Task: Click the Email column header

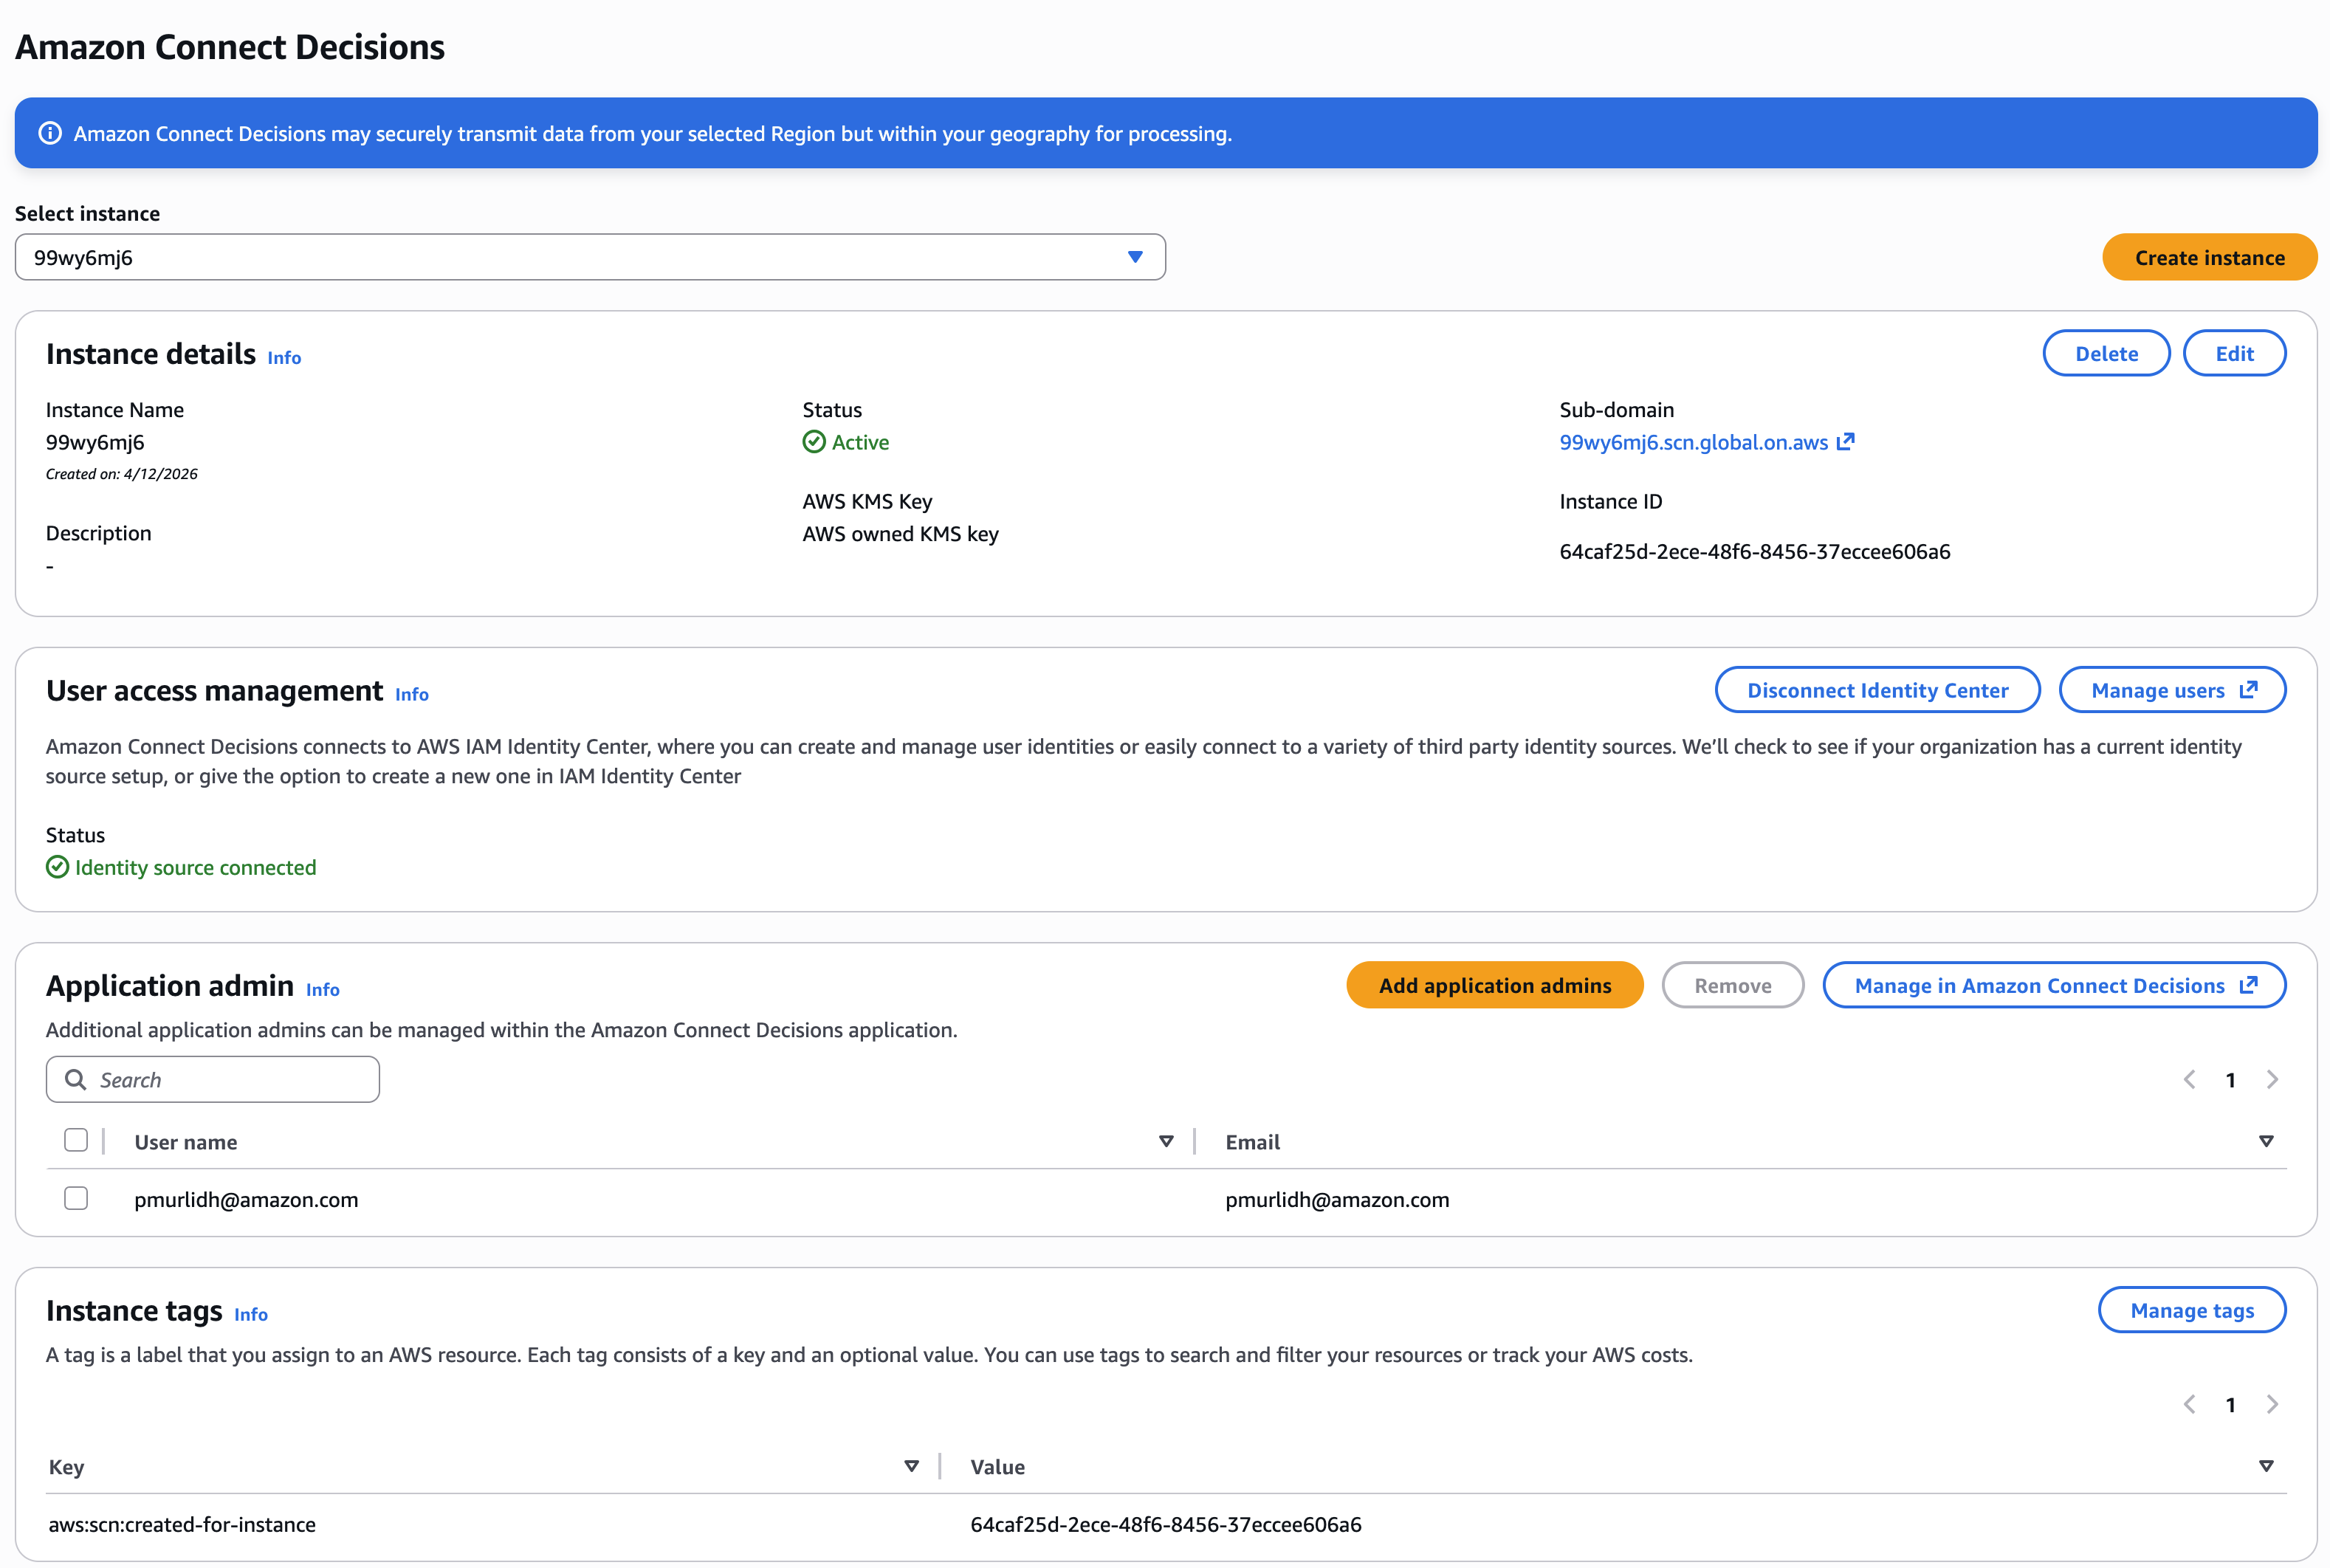Action: point(1252,1142)
